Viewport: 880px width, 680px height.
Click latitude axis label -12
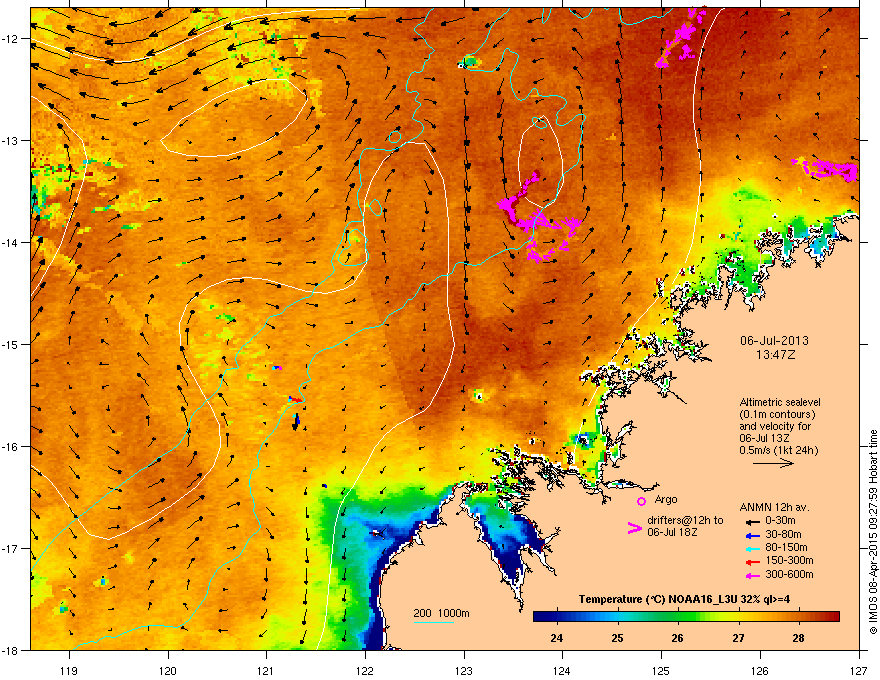click(12, 38)
